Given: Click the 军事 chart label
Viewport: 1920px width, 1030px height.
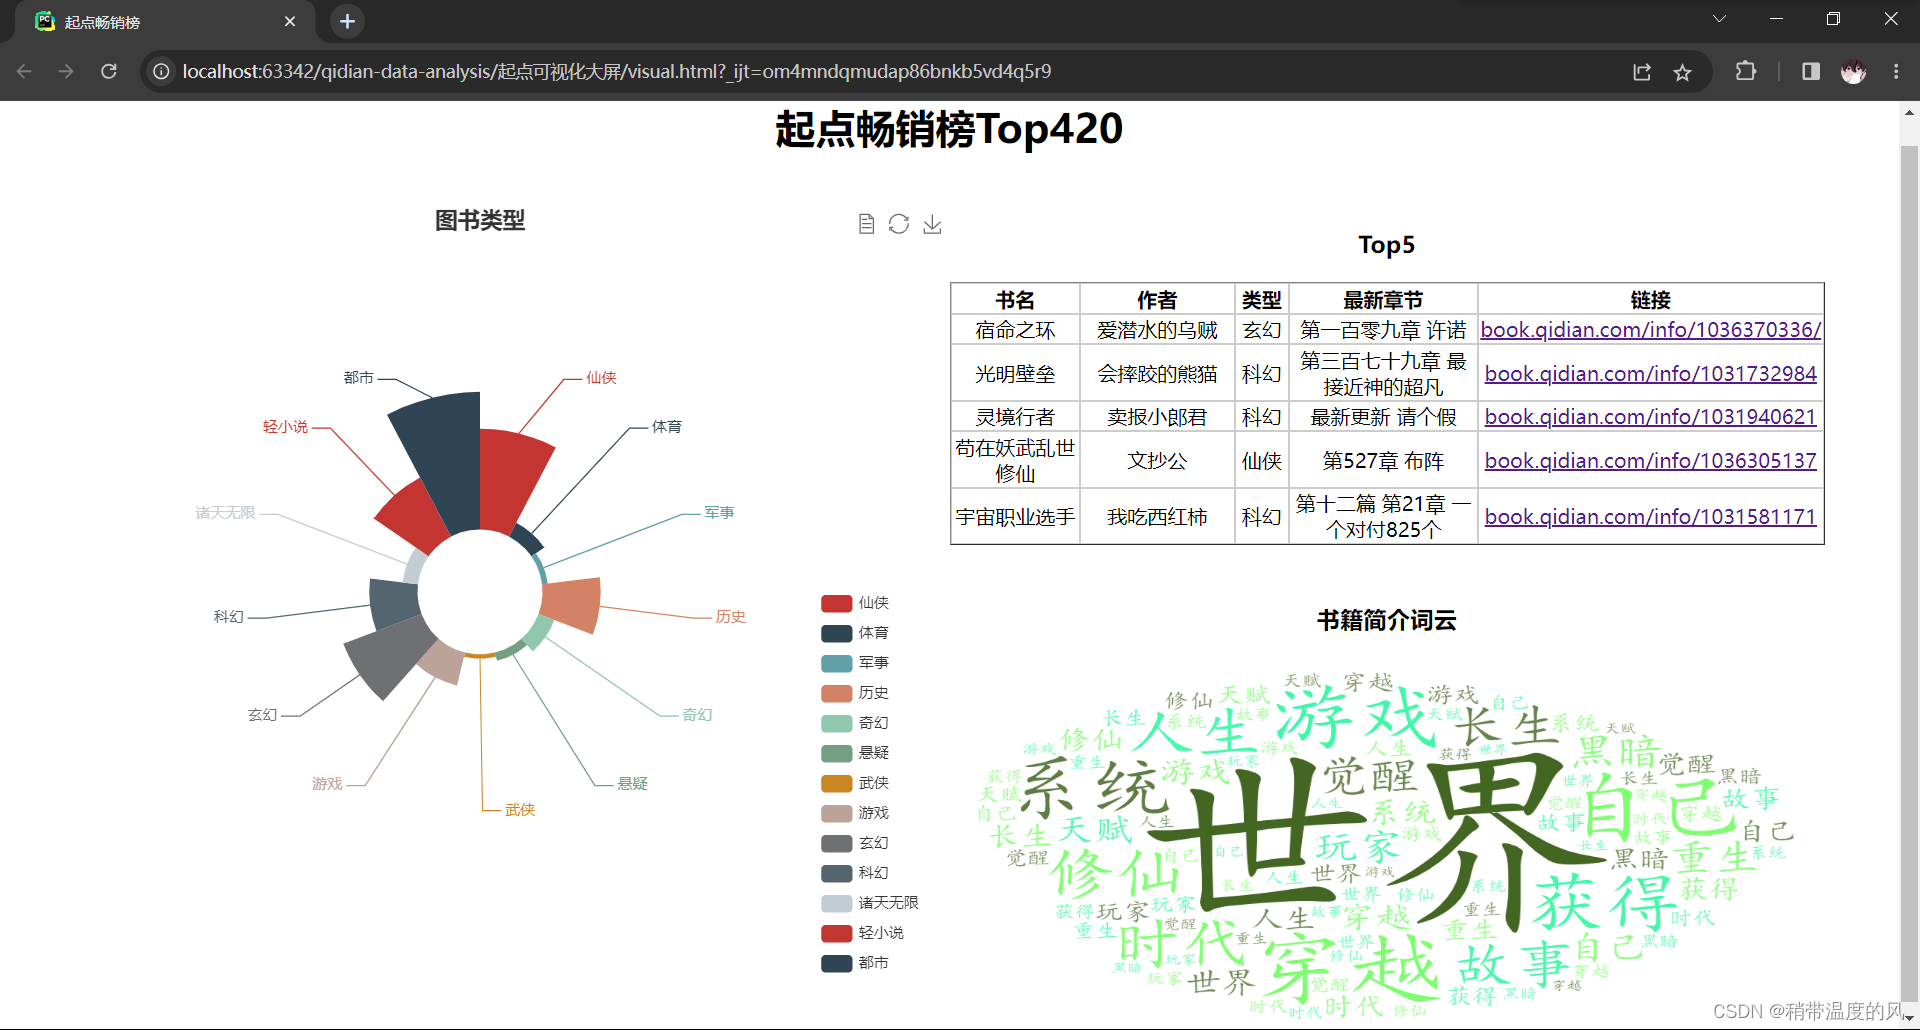Looking at the screenshot, I should coord(719,513).
